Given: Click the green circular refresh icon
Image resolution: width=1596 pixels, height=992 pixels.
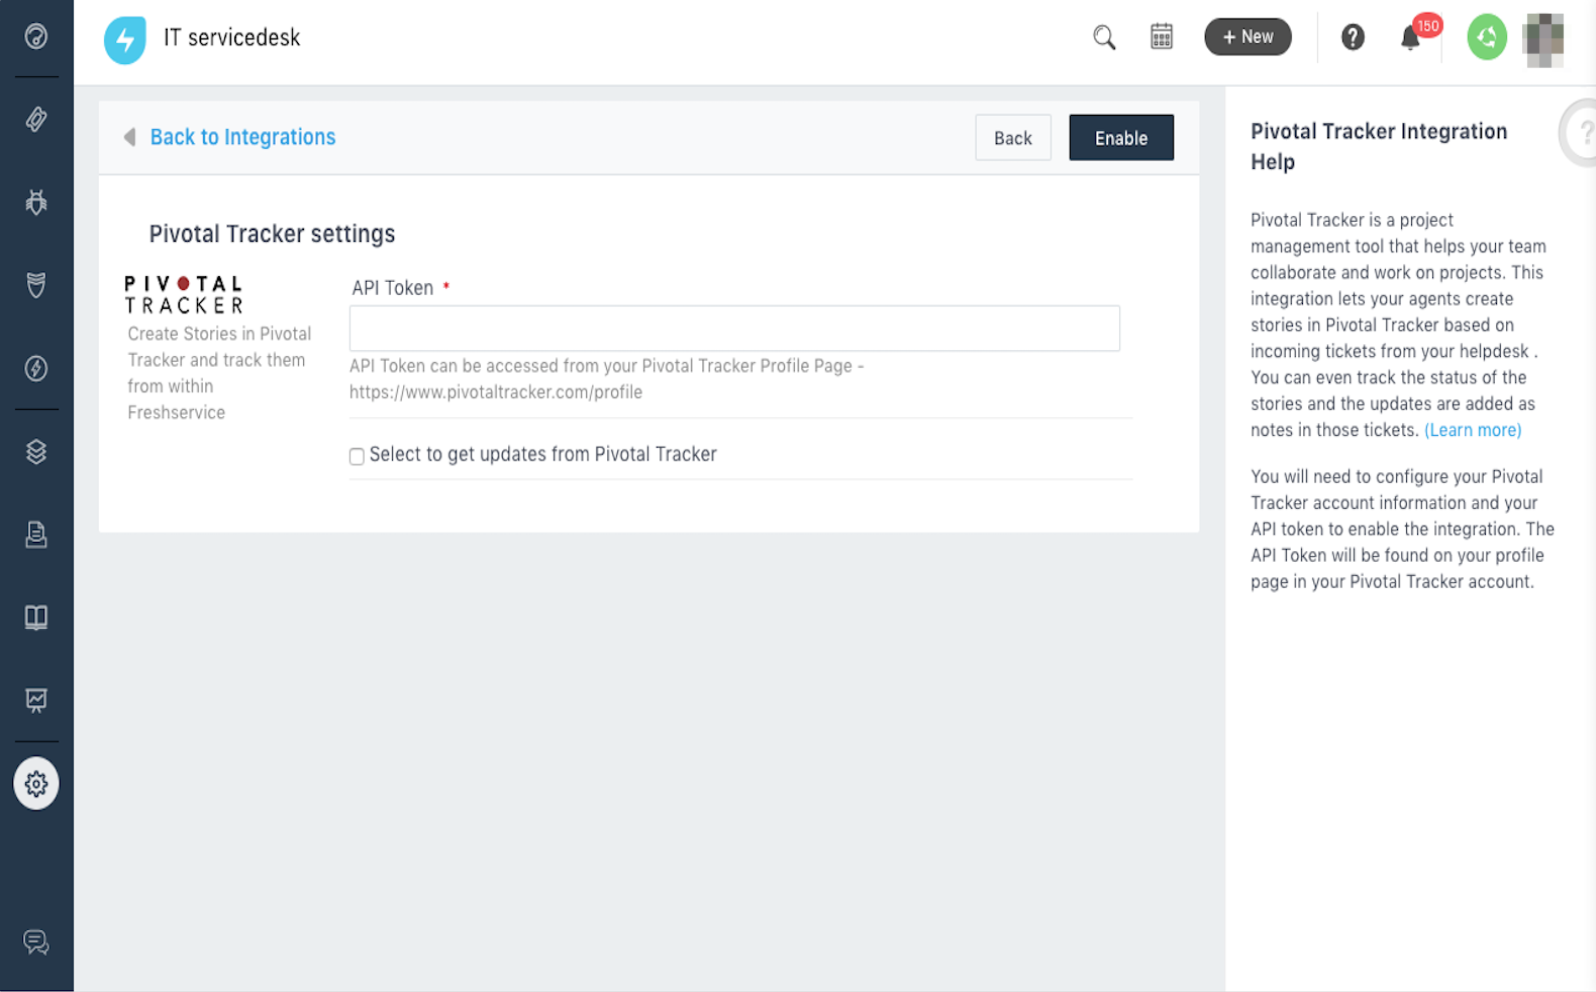Looking at the screenshot, I should pos(1487,38).
